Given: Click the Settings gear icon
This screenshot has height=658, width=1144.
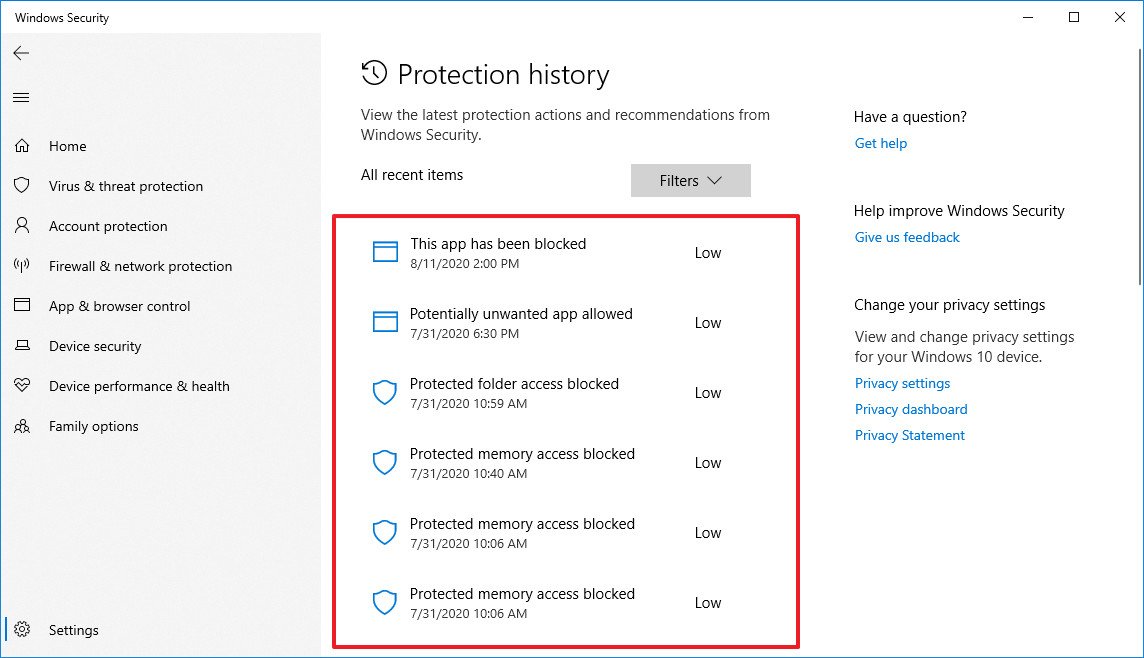Looking at the screenshot, I should click(x=22, y=630).
